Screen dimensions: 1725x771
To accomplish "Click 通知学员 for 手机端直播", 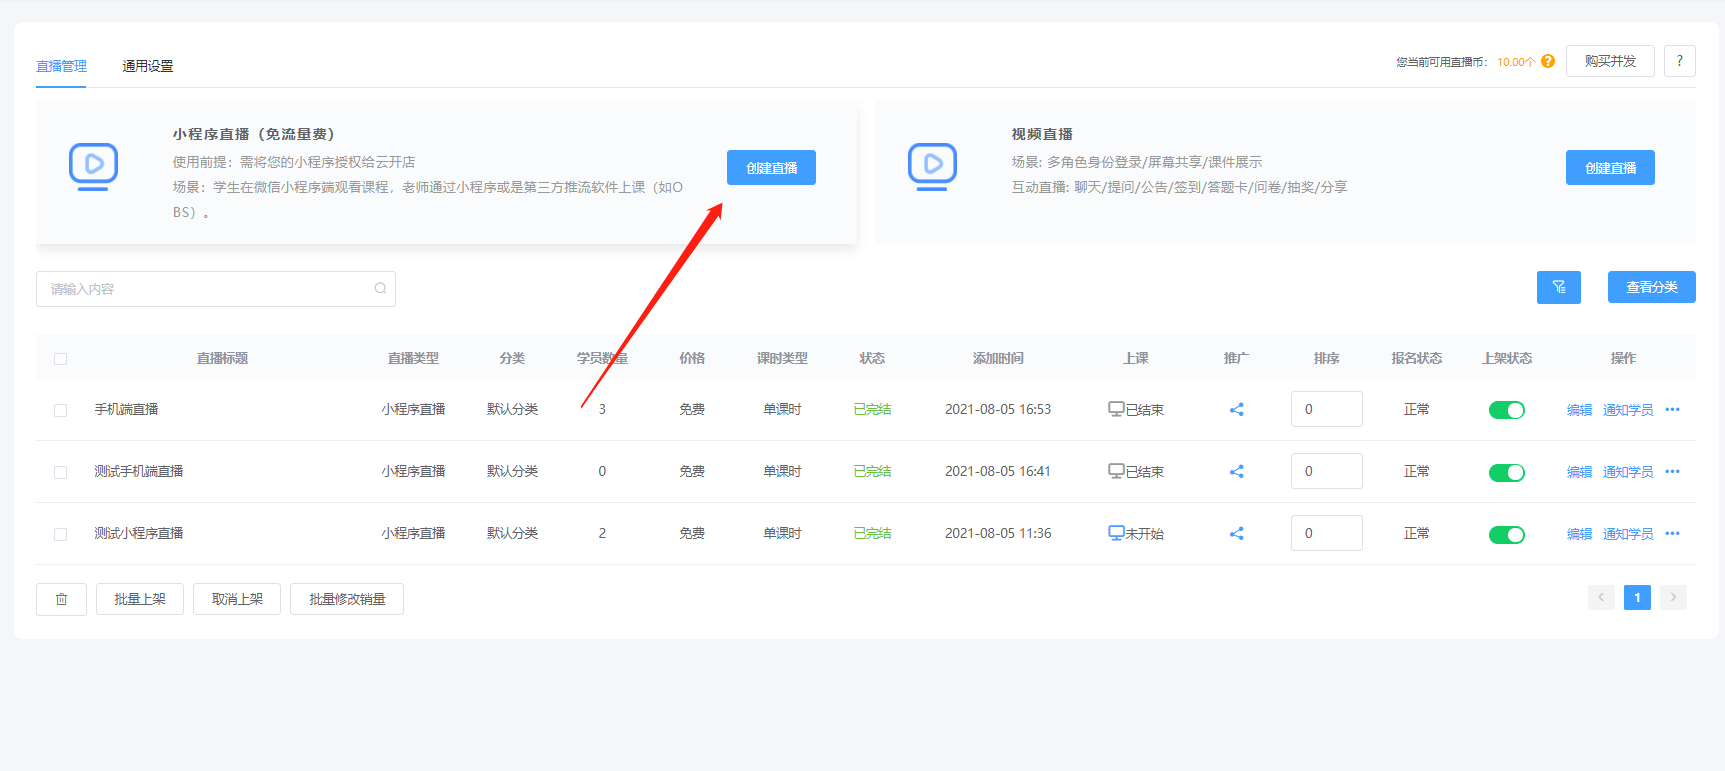I will [x=1628, y=410].
